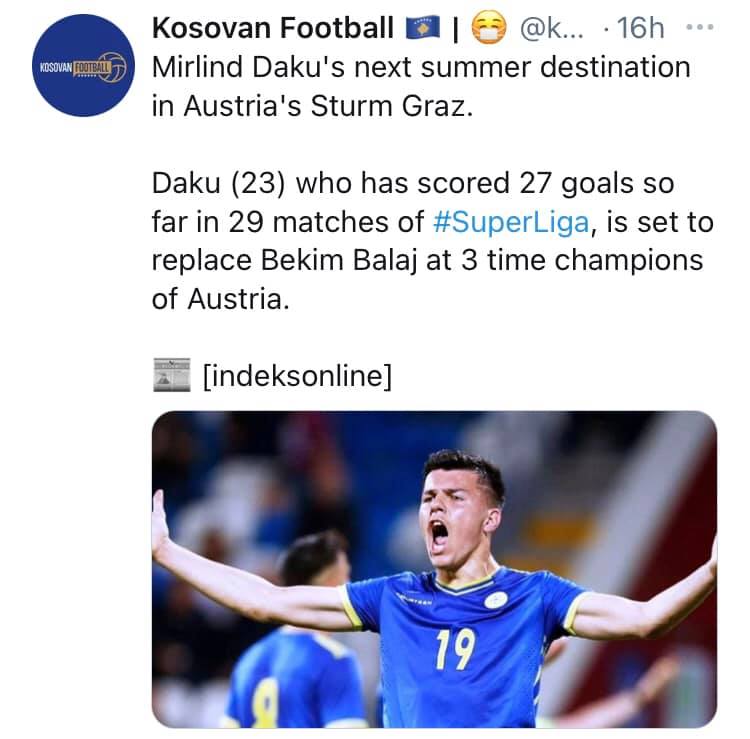Click the [indeksonline] source text

click(x=297, y=375)
